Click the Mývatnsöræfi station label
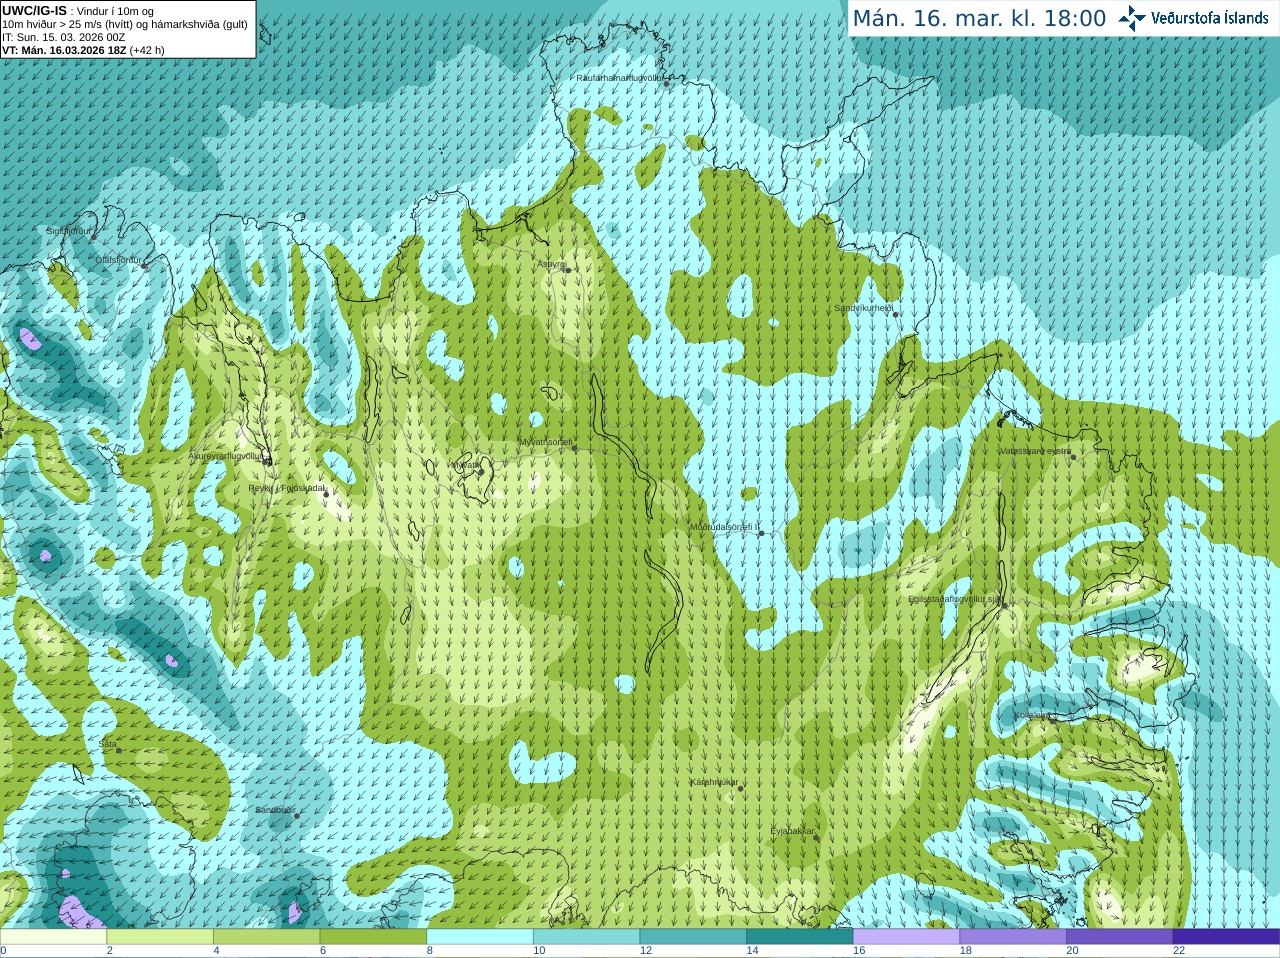This screenshot has width=1280, height=958. [545, 442]
